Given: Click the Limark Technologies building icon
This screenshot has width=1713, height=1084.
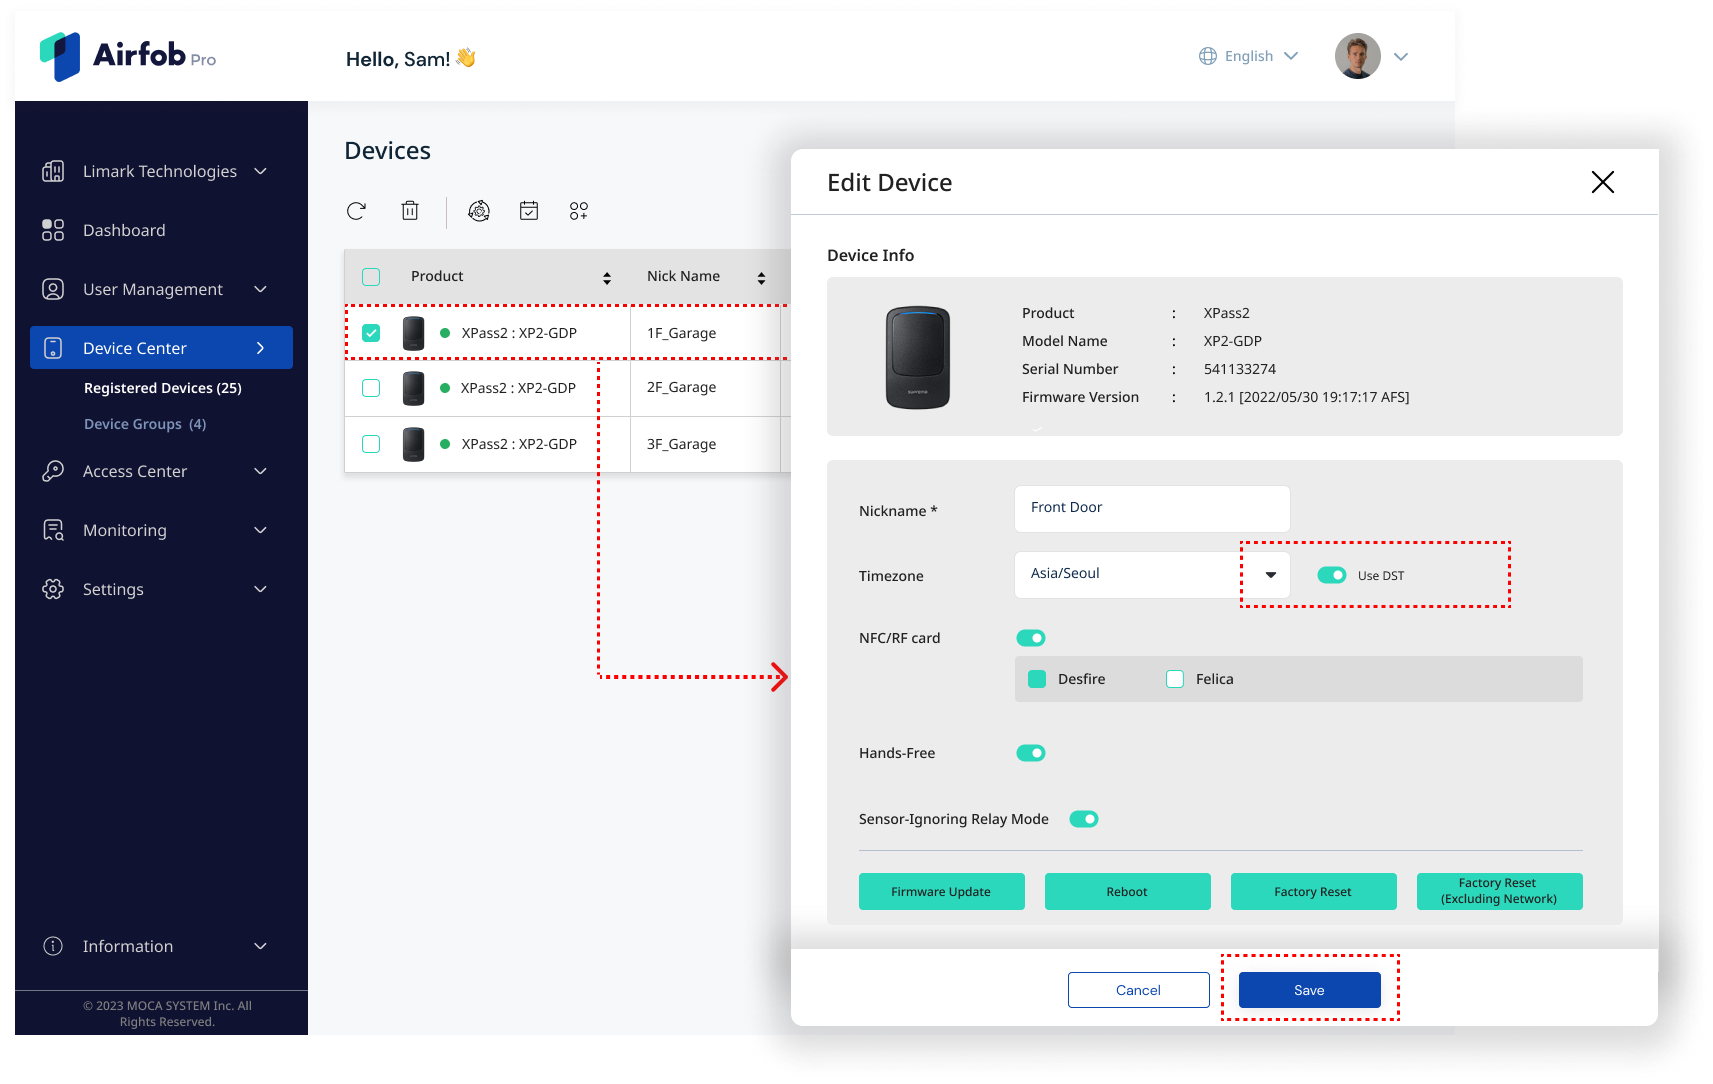Looking at the screenshot, I should [53, 171].
